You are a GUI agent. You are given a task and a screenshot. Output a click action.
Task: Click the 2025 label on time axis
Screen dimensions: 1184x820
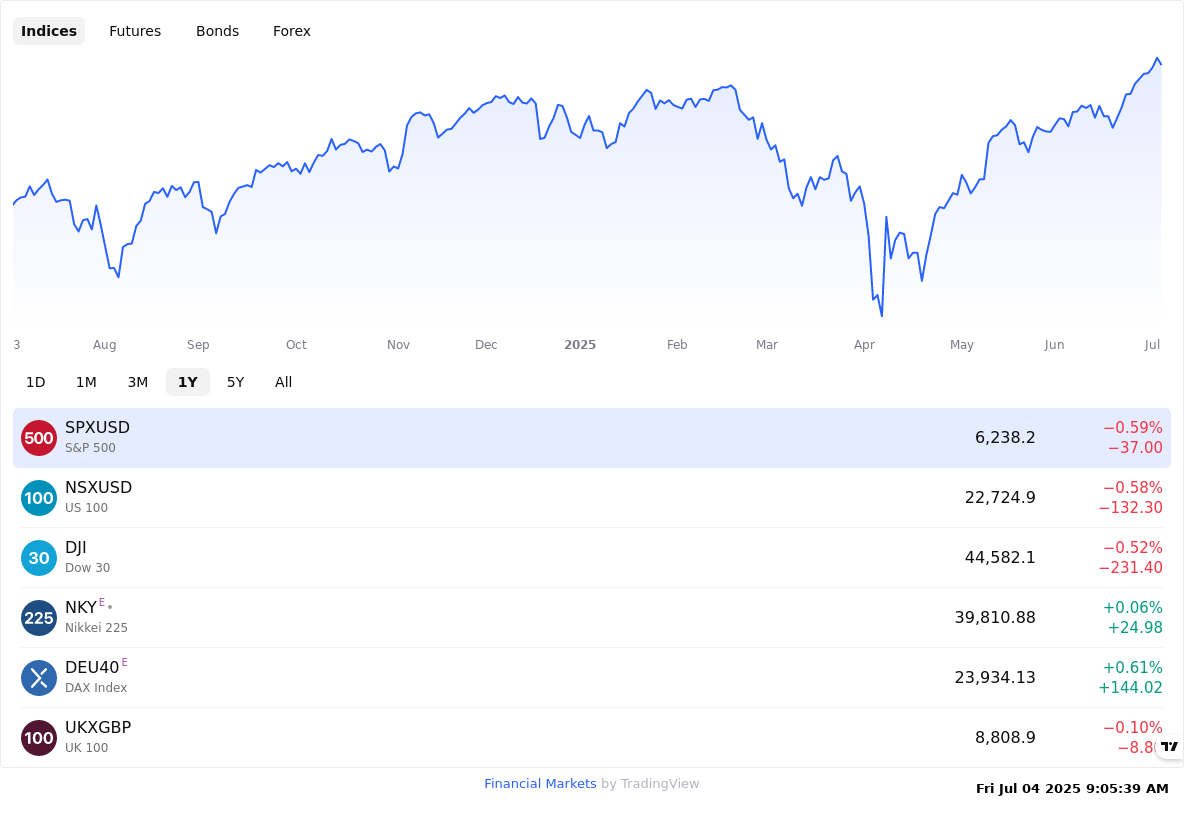pyautogui.click(x=580, y=345)
